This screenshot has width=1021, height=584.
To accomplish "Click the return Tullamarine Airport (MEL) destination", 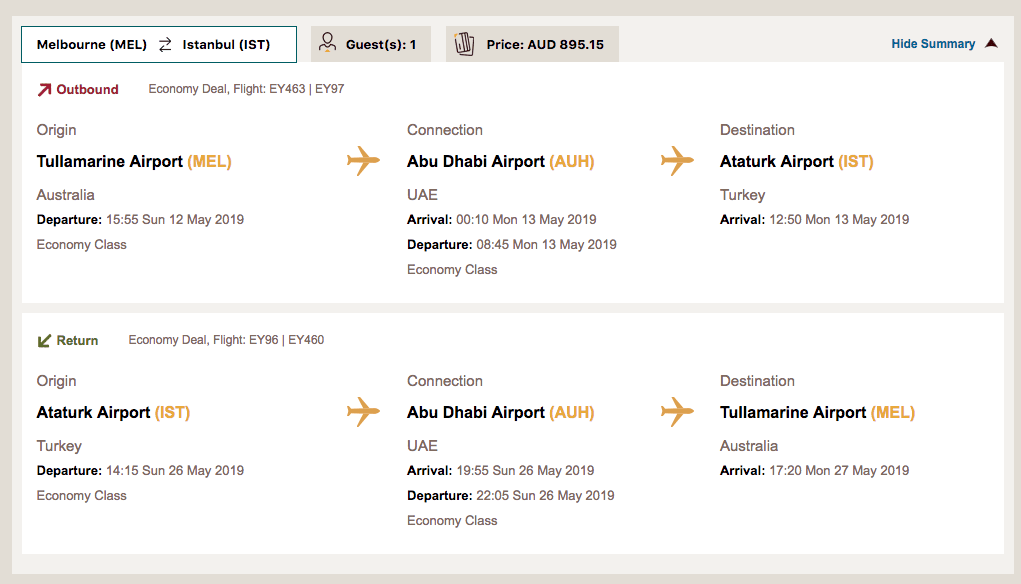I will [817, 413].
